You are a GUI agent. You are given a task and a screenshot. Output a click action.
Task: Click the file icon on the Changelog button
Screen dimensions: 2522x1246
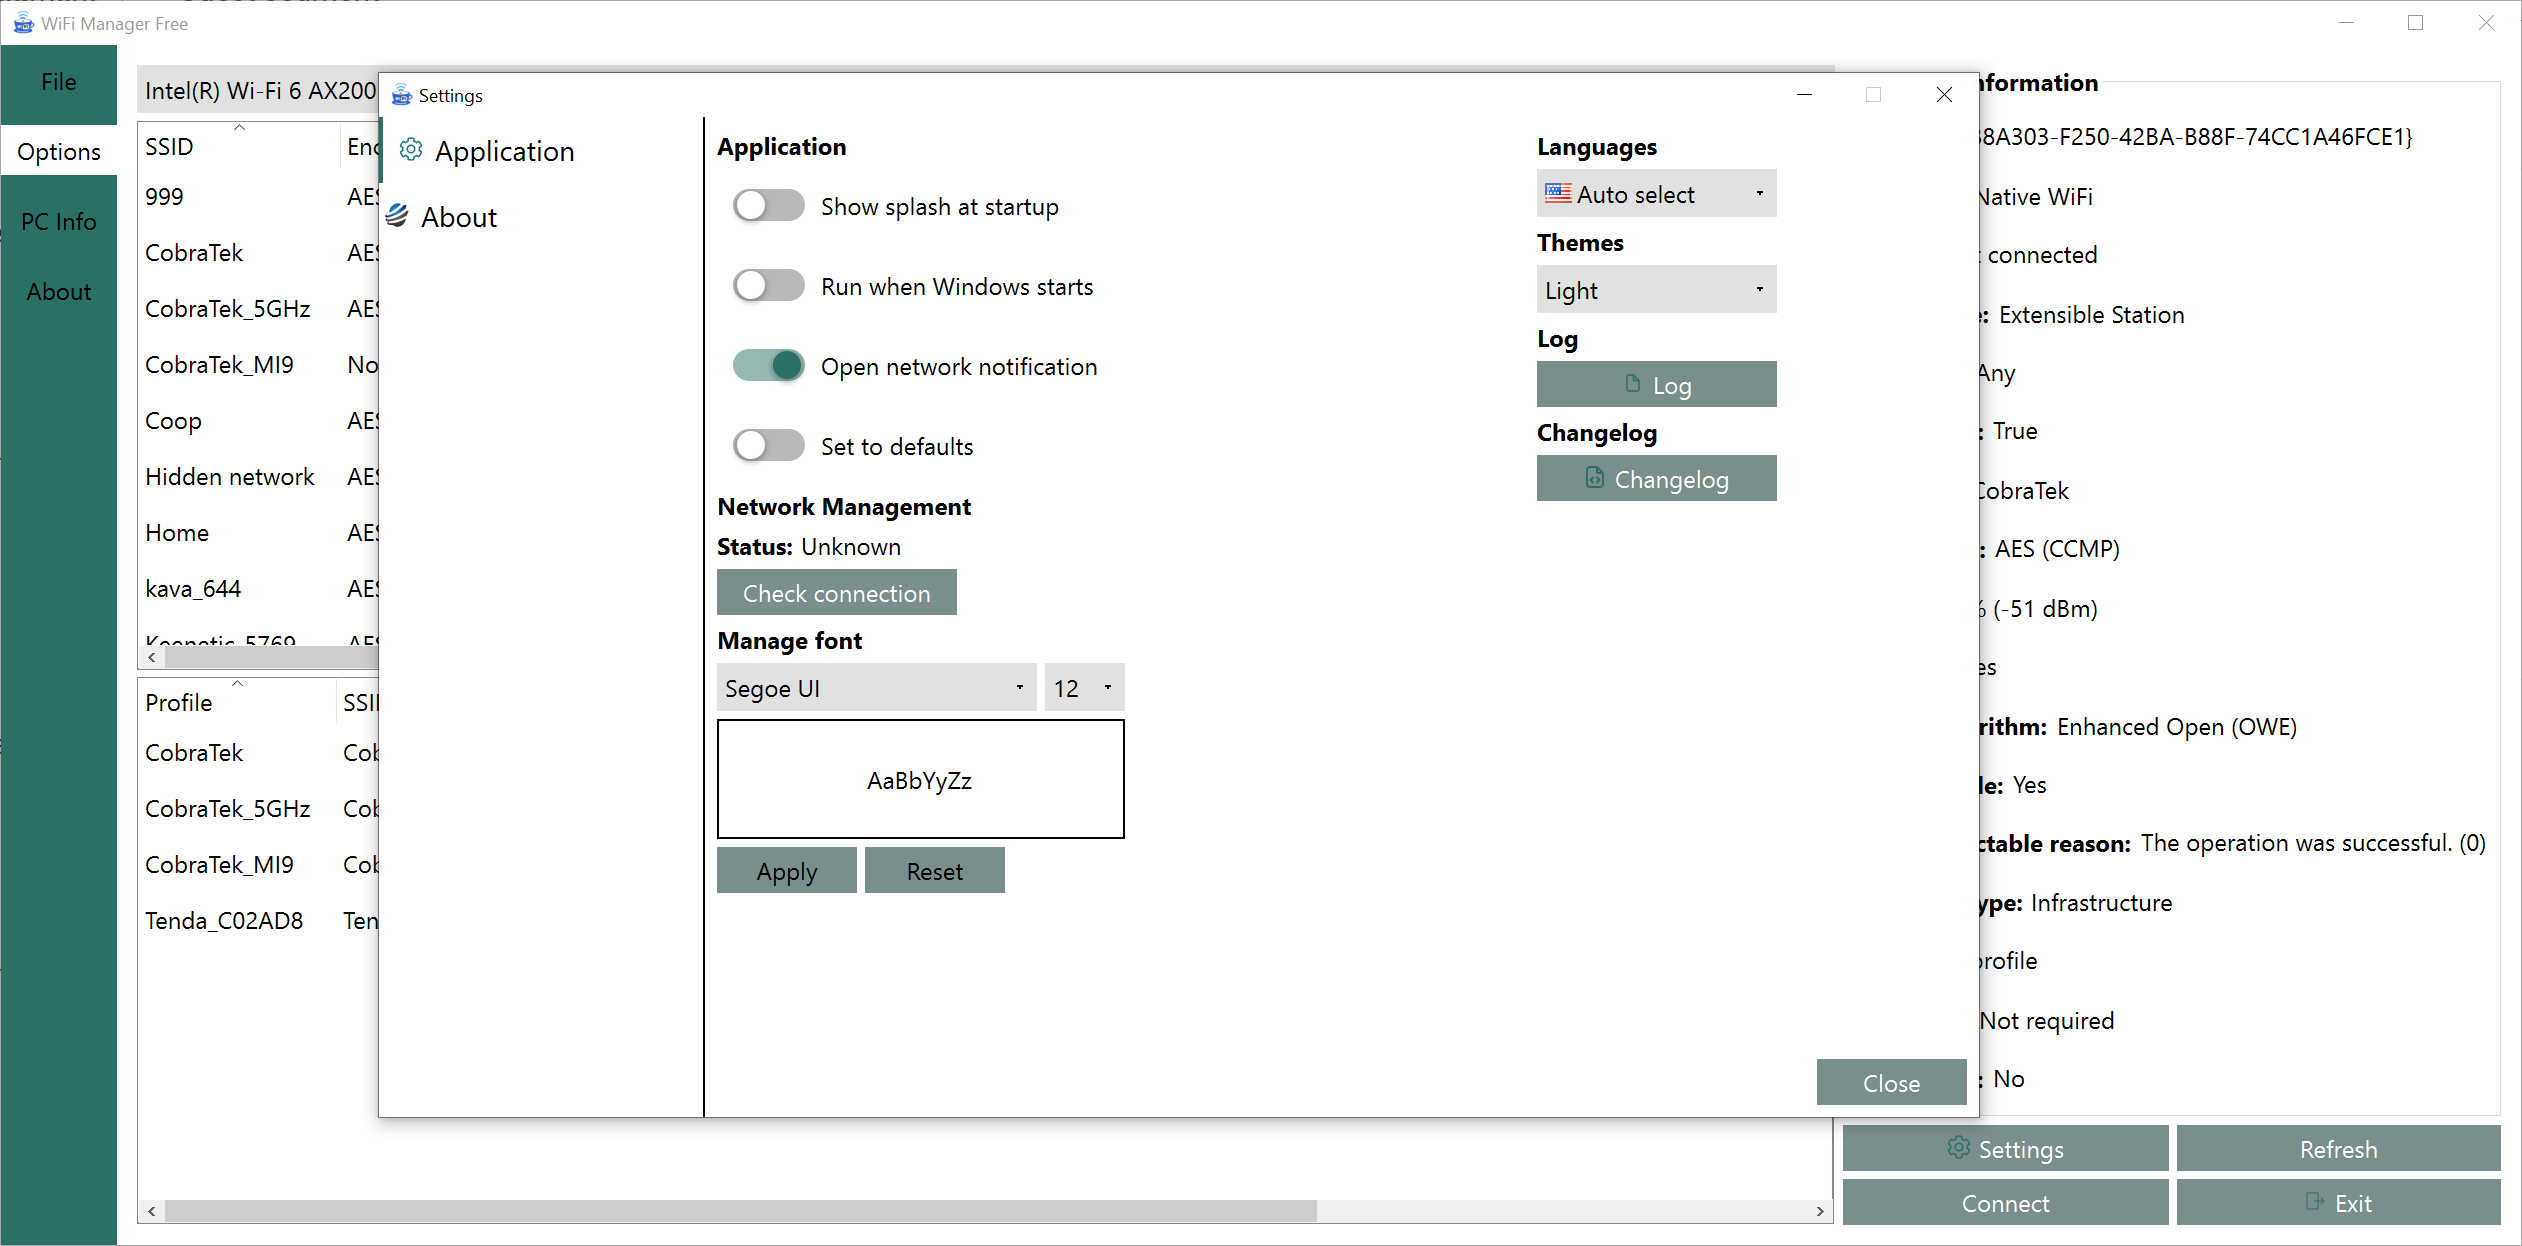[1594, 478]
